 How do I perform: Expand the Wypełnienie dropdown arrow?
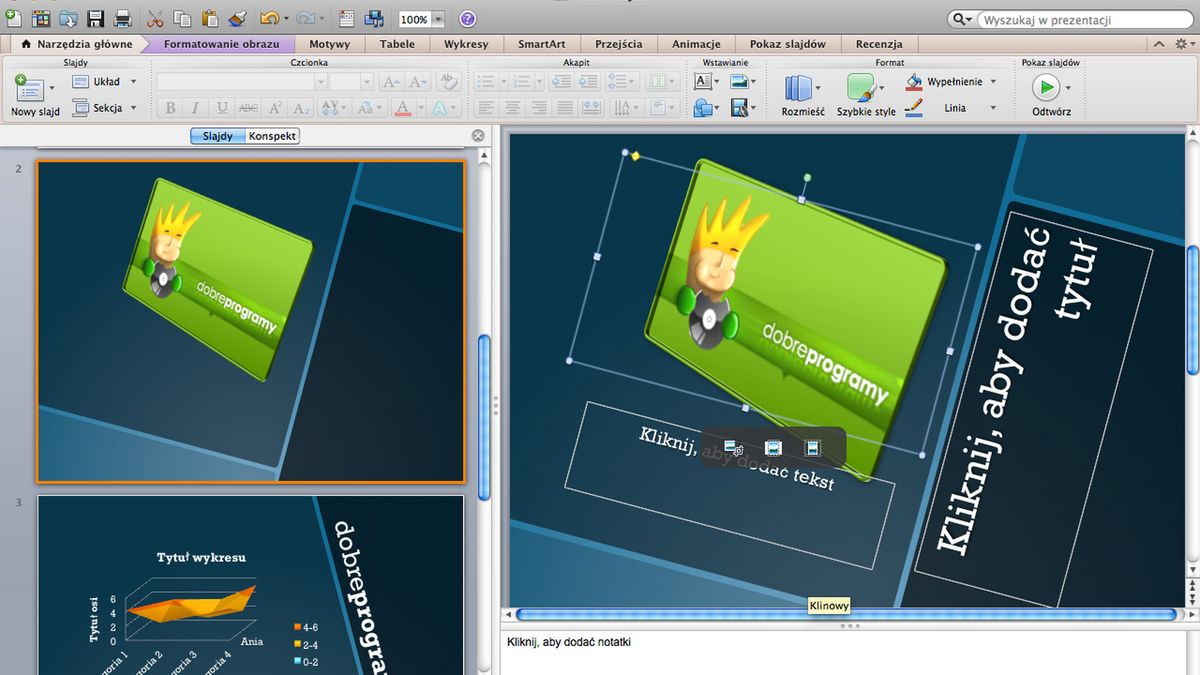[993, 82]
